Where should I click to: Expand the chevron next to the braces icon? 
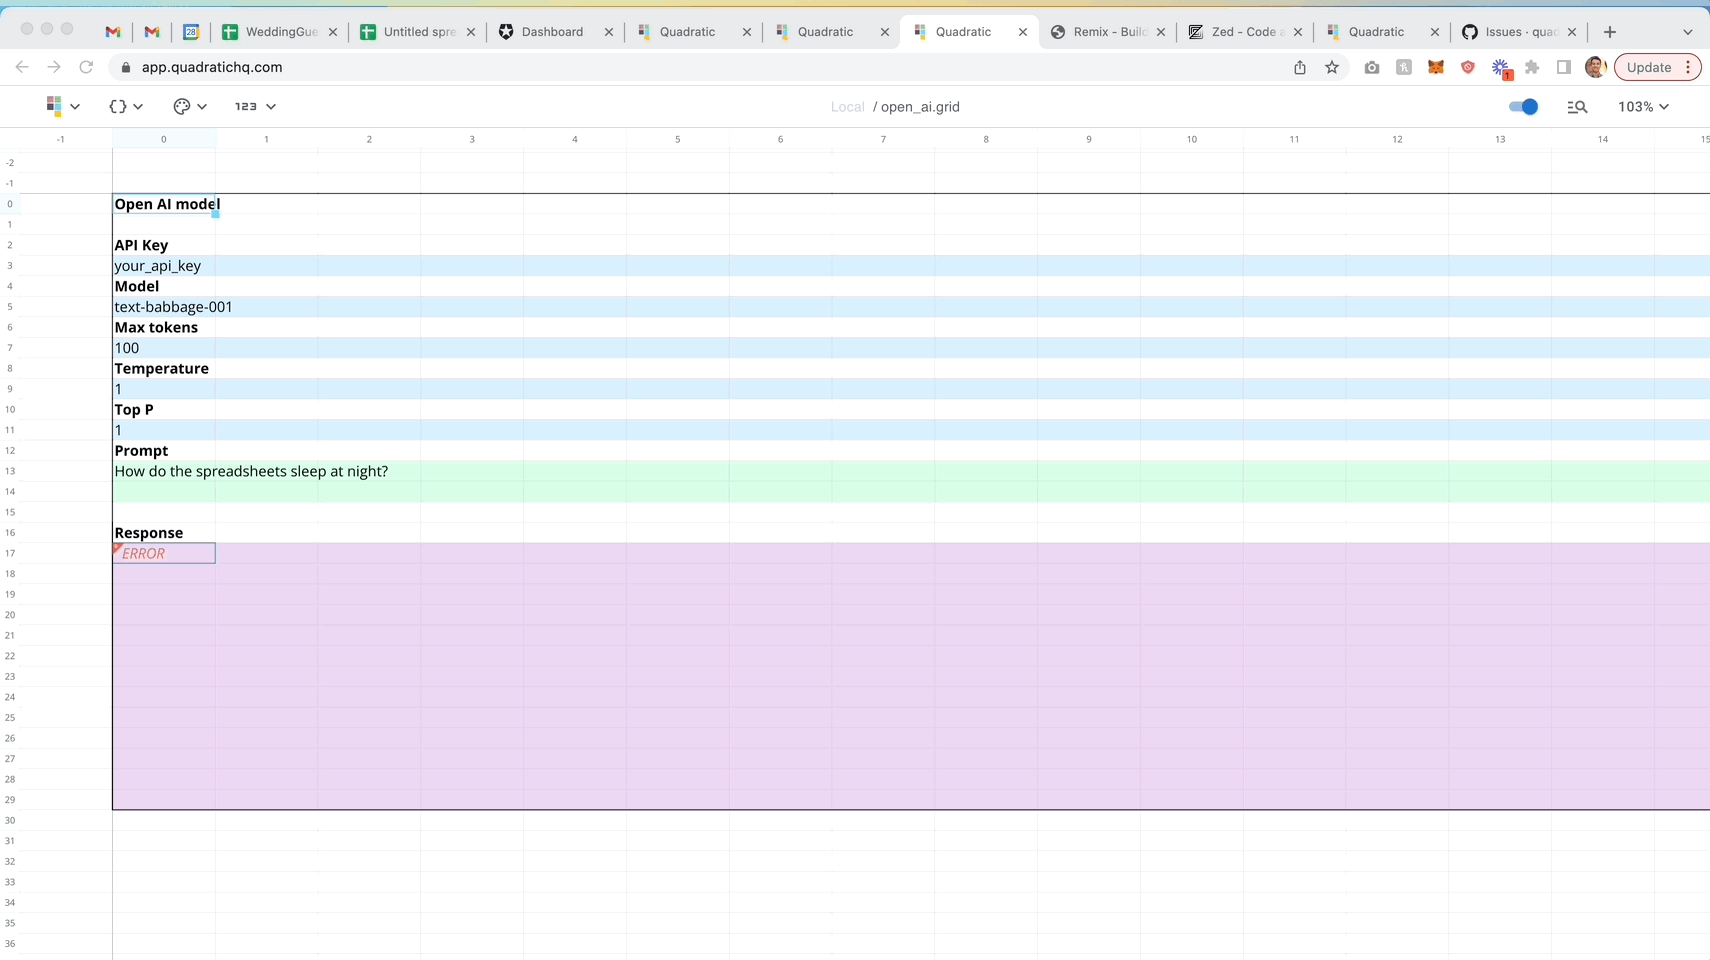point(137,106)
